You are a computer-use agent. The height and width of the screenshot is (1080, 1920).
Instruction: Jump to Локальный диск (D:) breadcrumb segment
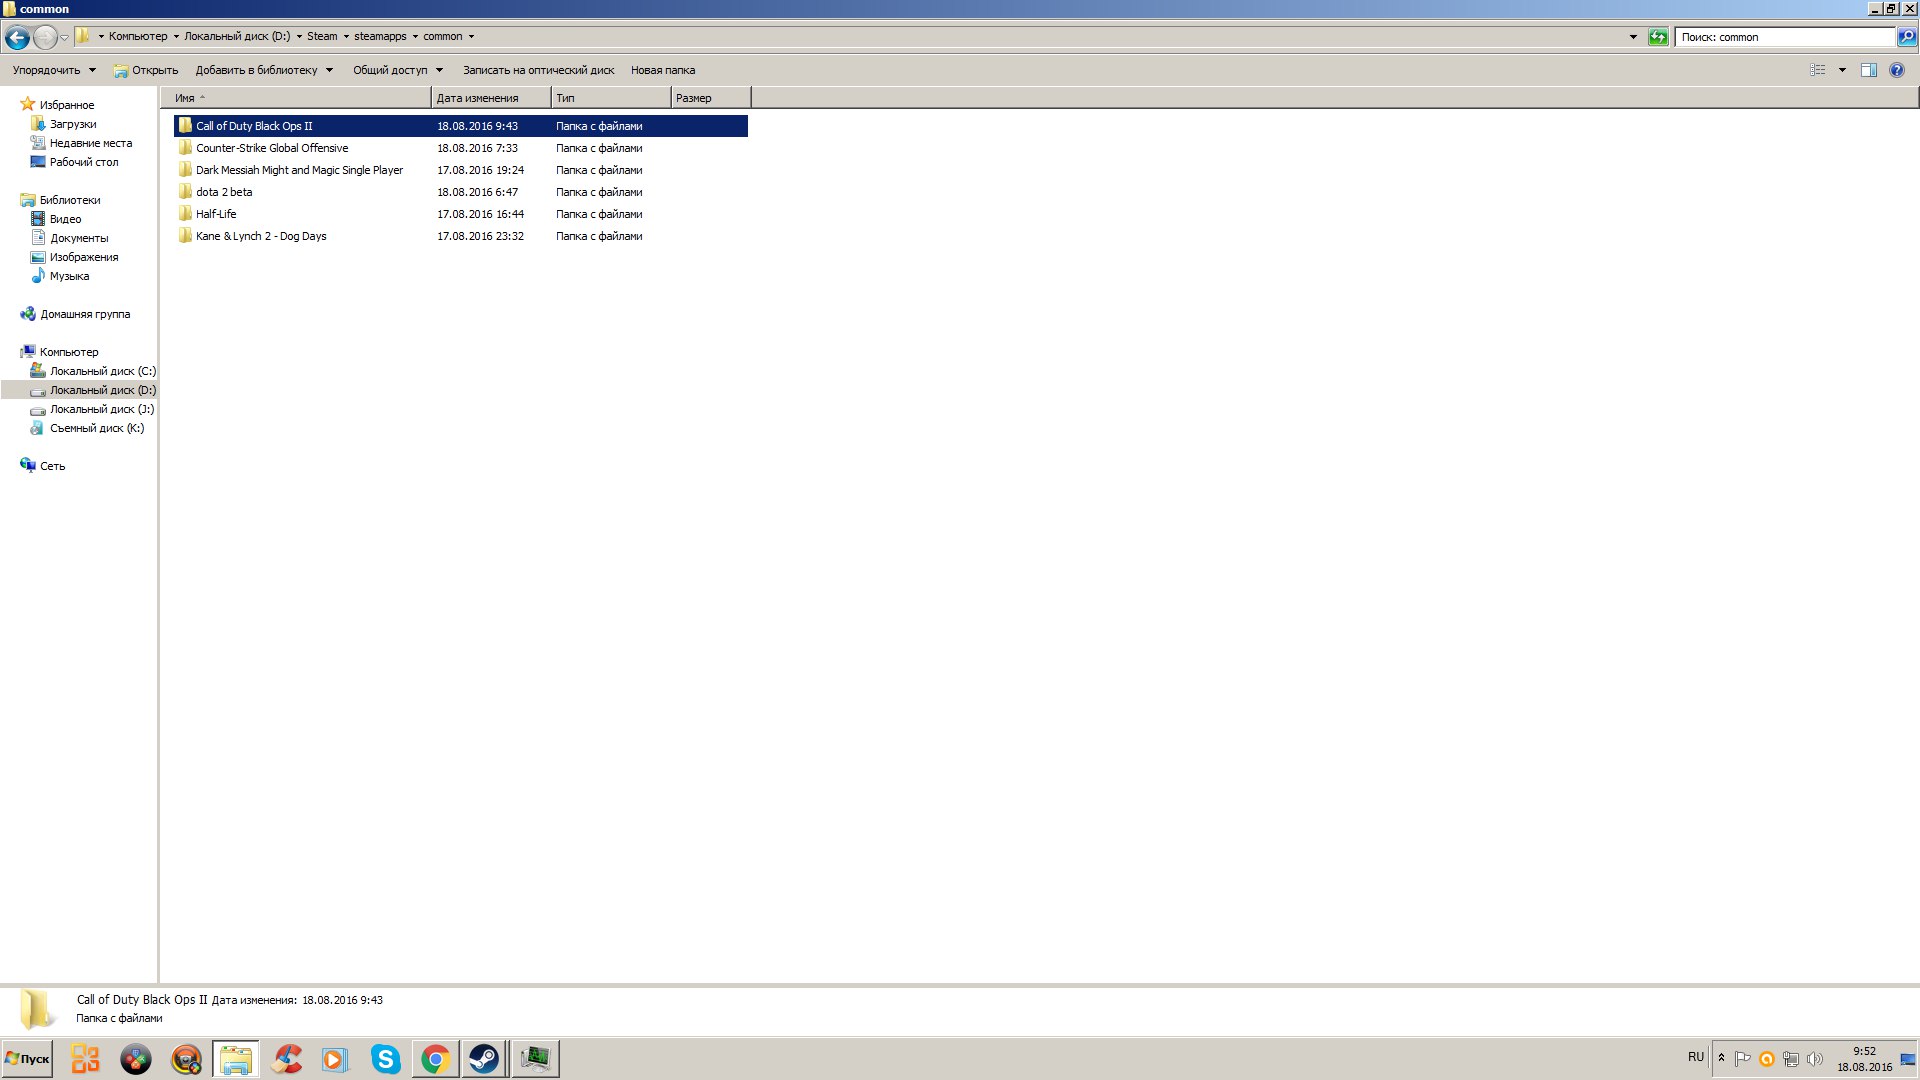coord(237,36)
